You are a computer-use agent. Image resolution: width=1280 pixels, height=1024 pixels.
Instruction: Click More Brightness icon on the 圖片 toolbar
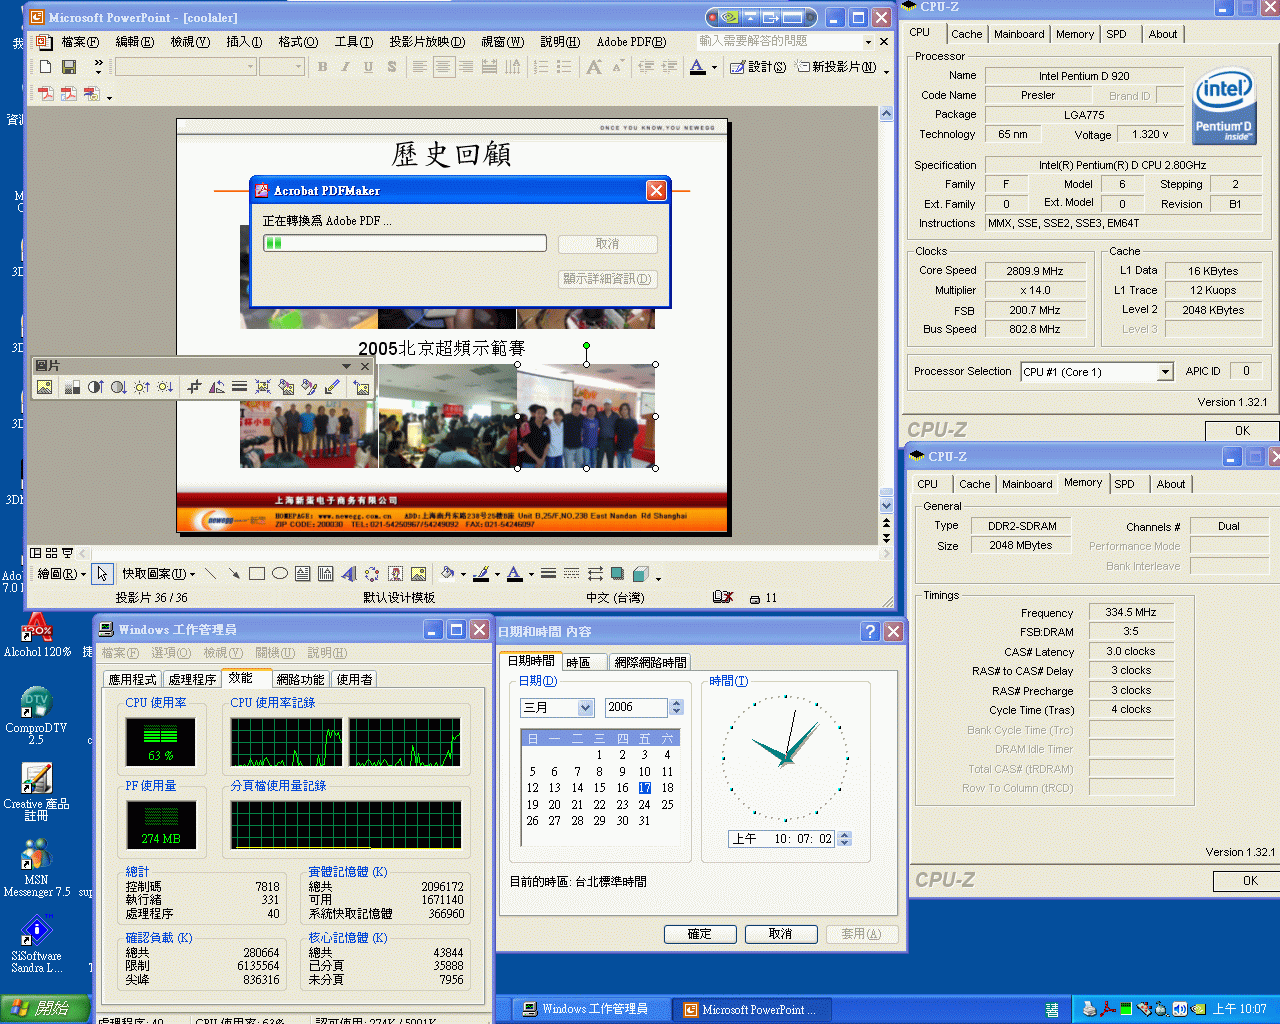coord(142,387)
